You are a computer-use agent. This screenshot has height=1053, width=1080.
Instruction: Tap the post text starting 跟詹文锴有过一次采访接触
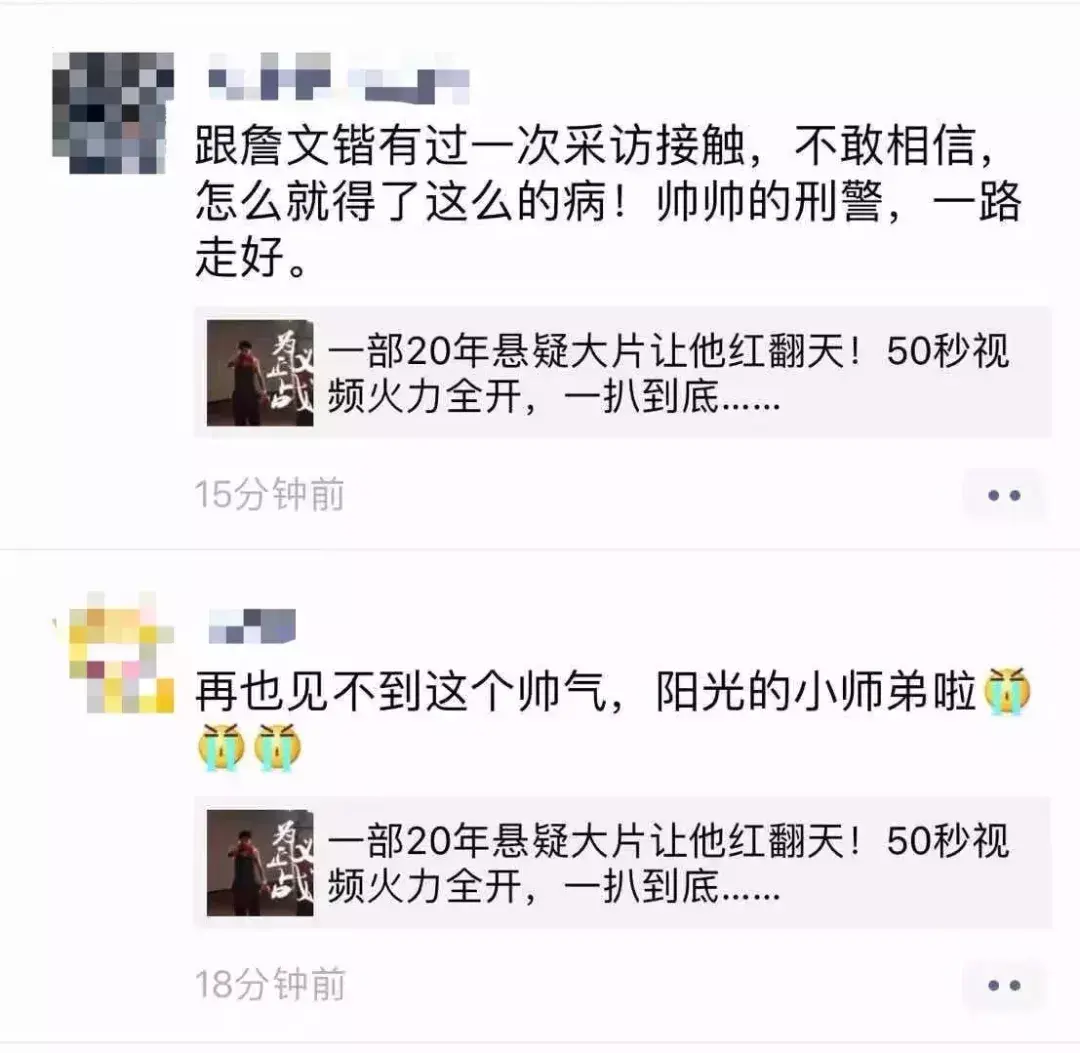click(608, 201)
